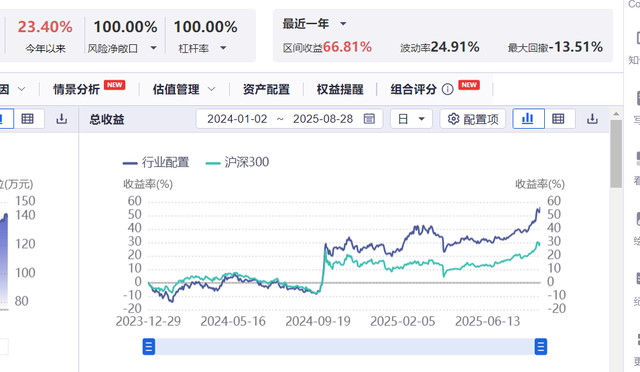The image size is (640, 372).
Task: Switch 总收益 panel to table view
Action: pyautogui.click(x=558, y=119)
